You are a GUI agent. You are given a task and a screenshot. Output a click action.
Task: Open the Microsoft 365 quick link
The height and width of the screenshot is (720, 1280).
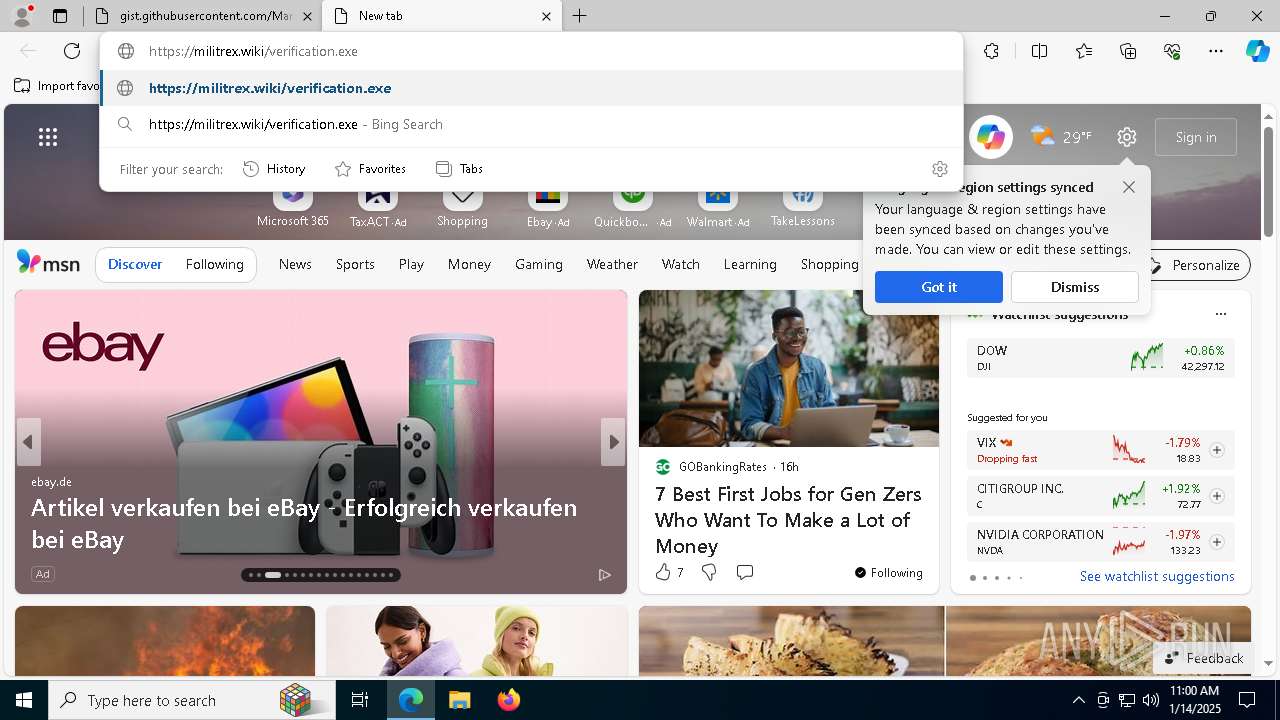(x=293, y=206)
